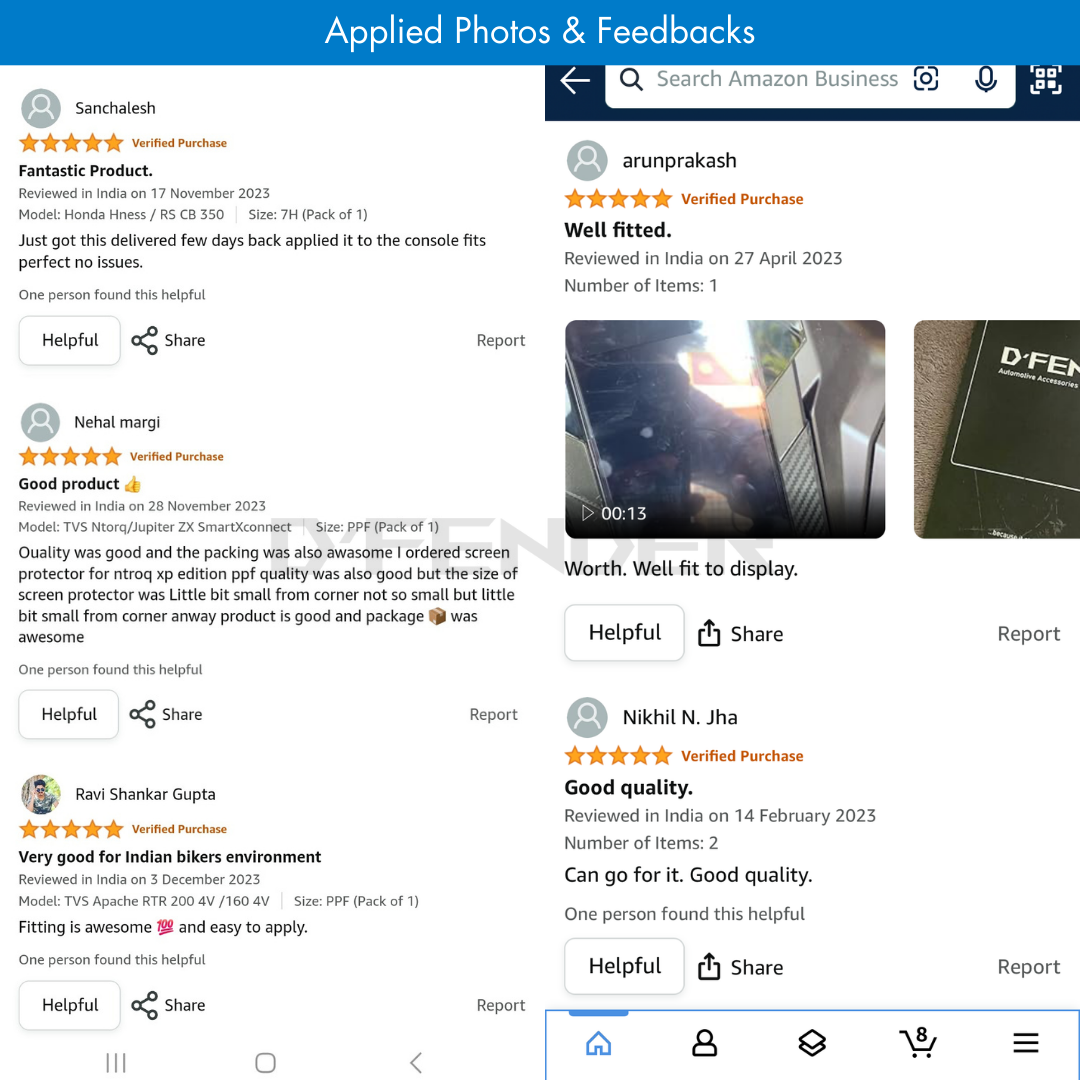Share Nehal margi's review

[166, 715]
